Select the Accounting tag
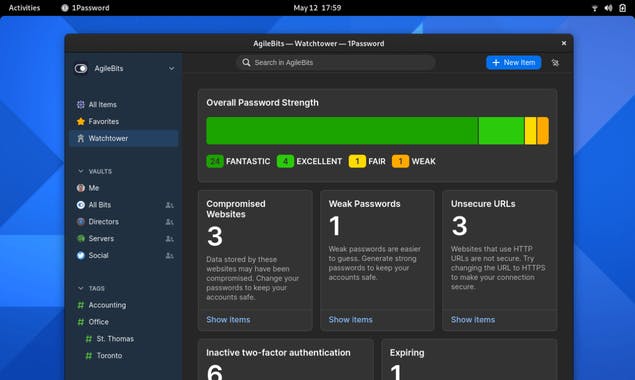The width and height of the screenshot is (635, 380). [x=124, y=305]
